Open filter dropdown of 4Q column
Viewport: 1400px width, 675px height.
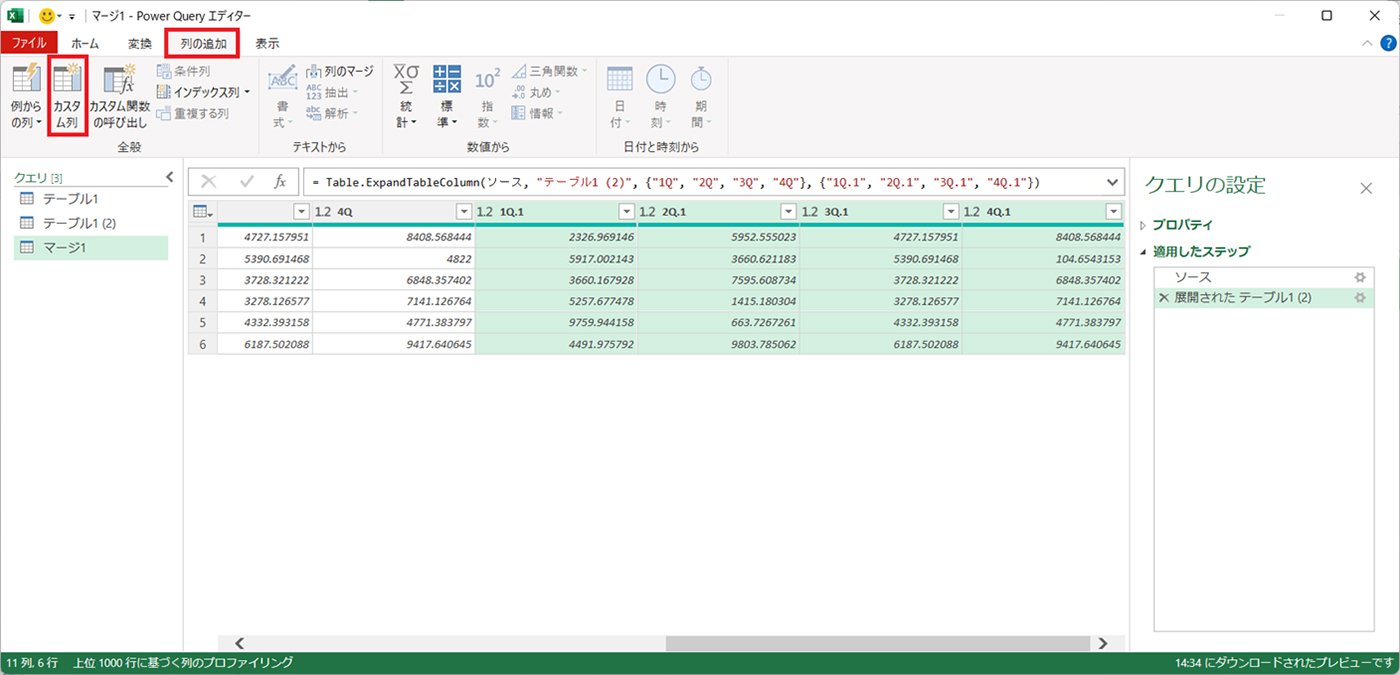[x=464, y=212]
